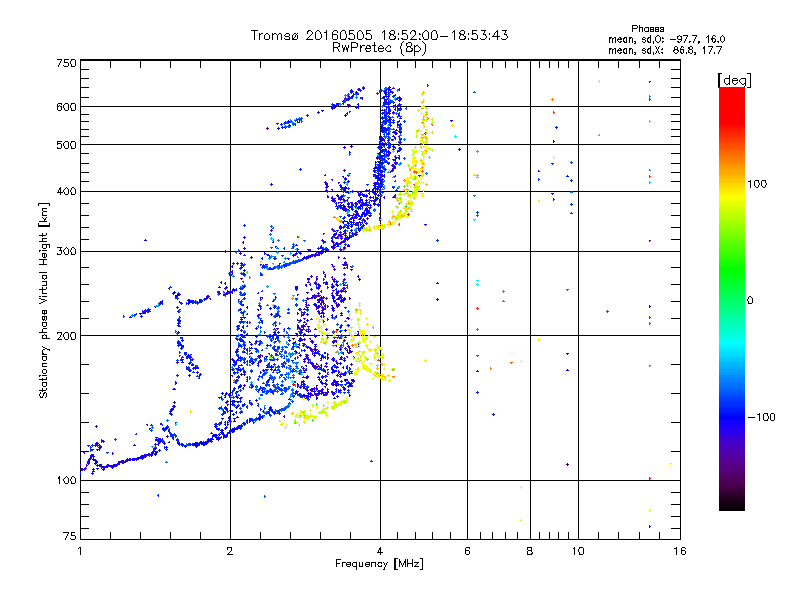
Task: Click the x-axis tick label '16'
Action: 680,551
